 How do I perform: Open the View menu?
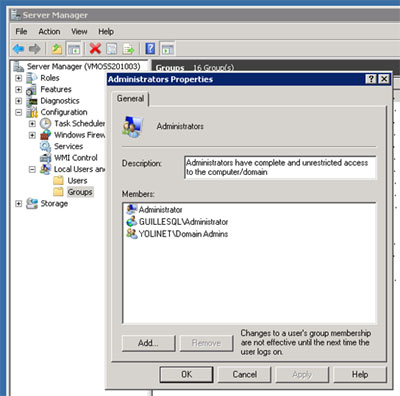tap(79, 32)
